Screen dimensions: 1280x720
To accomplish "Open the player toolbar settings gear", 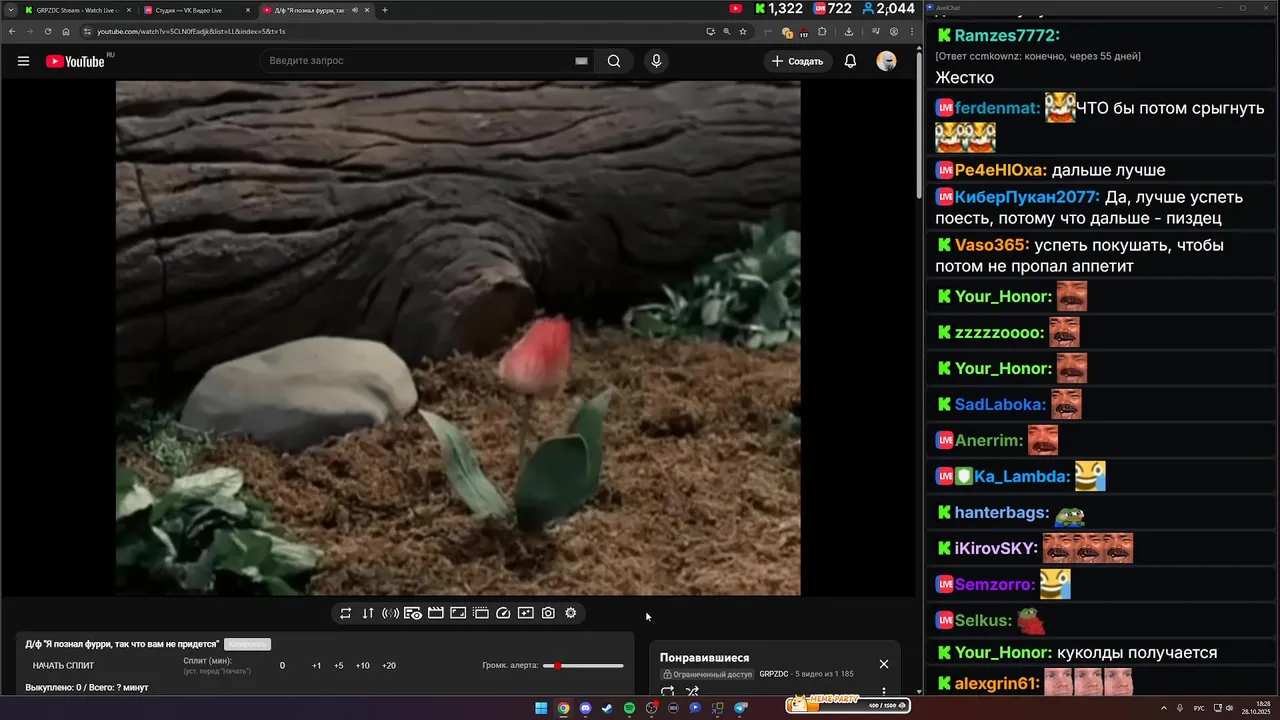I will click(x=571, y=613).
